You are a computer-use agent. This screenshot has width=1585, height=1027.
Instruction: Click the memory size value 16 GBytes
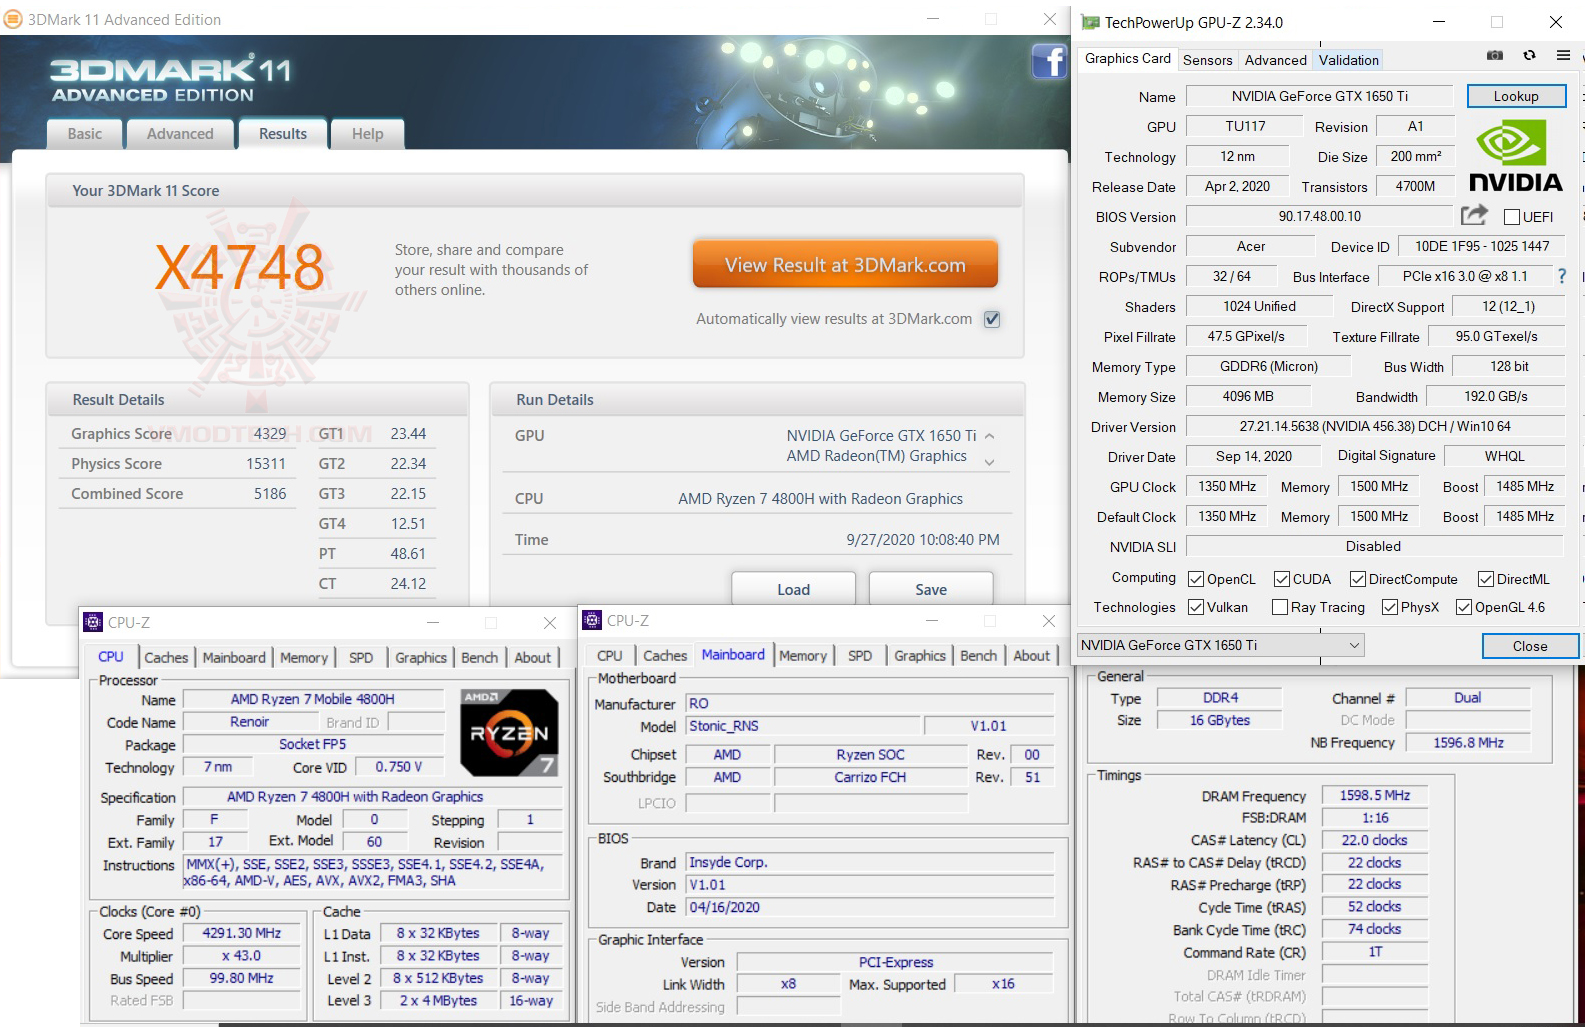point(1220,720)
